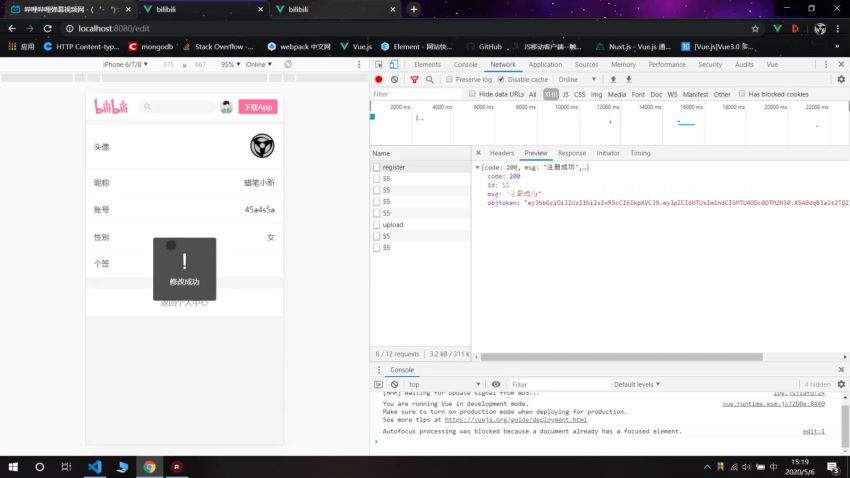Click horizontal scrollbar in preview pane
The image size is (850, 478).
(x=621, y=357)
